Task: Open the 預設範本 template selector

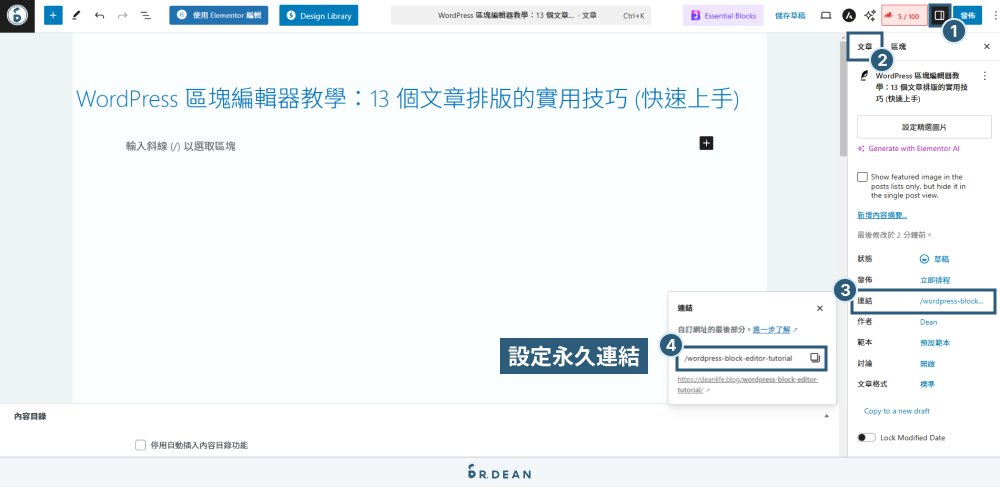Action: click(935, 343)
